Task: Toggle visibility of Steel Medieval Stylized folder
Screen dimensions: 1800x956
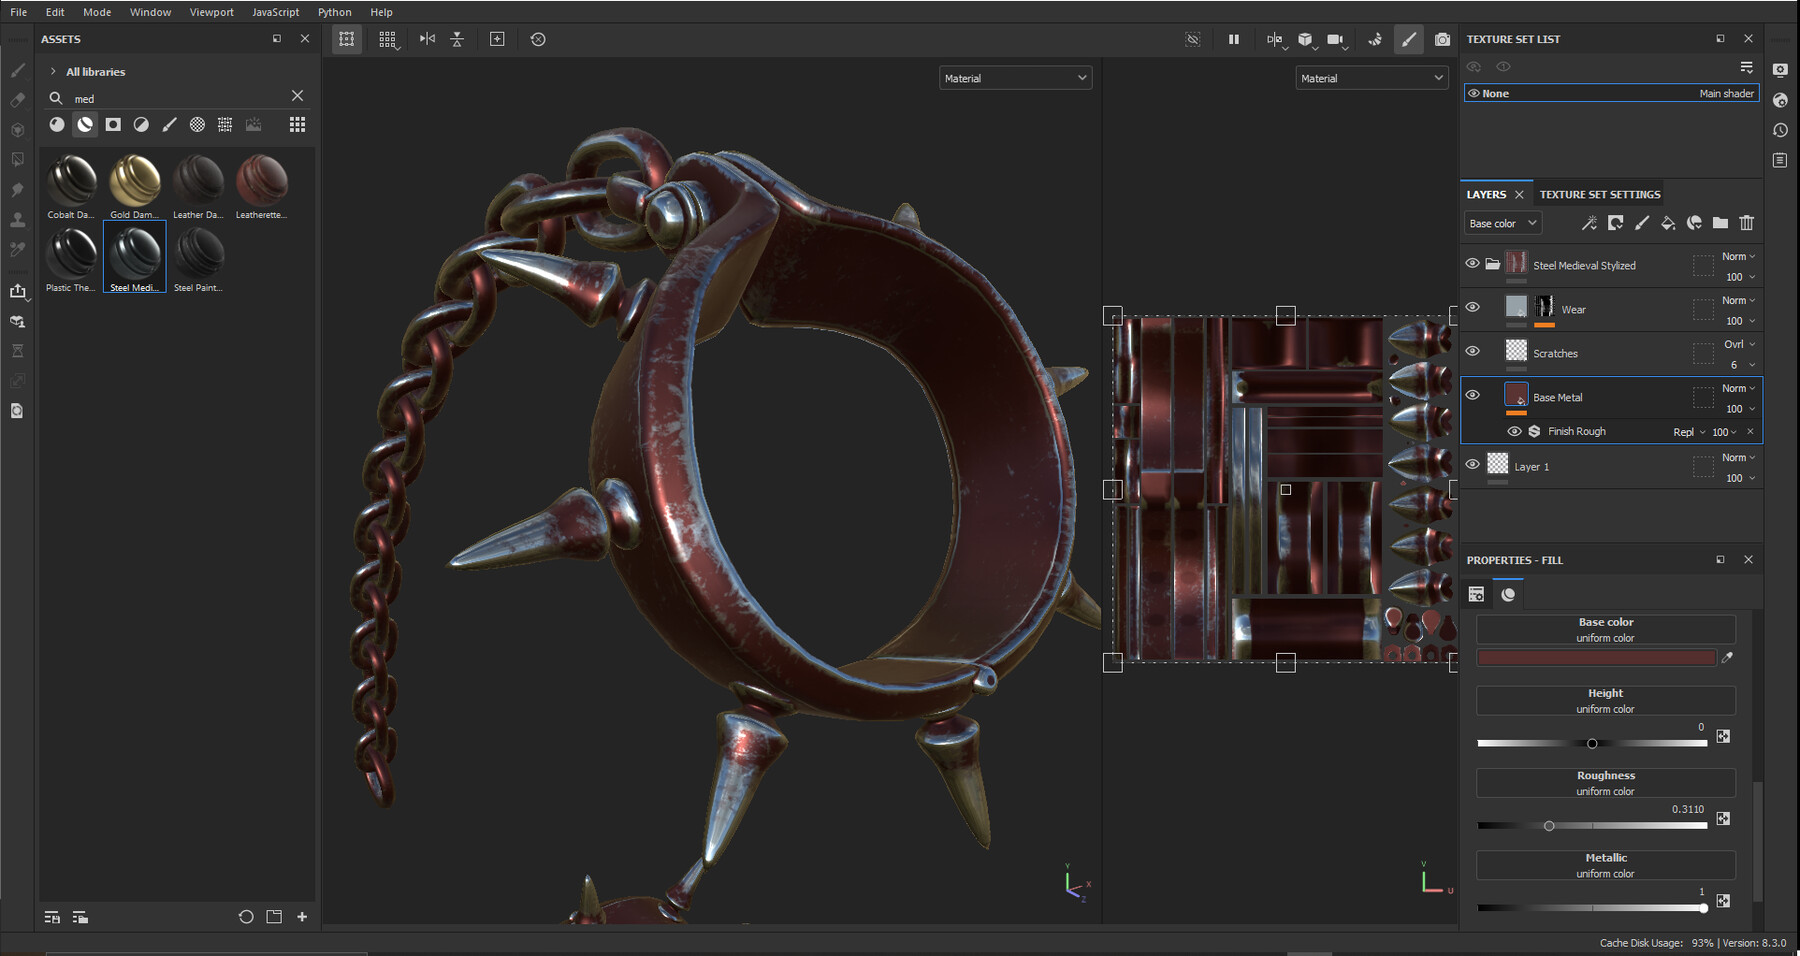Action: (1472, 263)
